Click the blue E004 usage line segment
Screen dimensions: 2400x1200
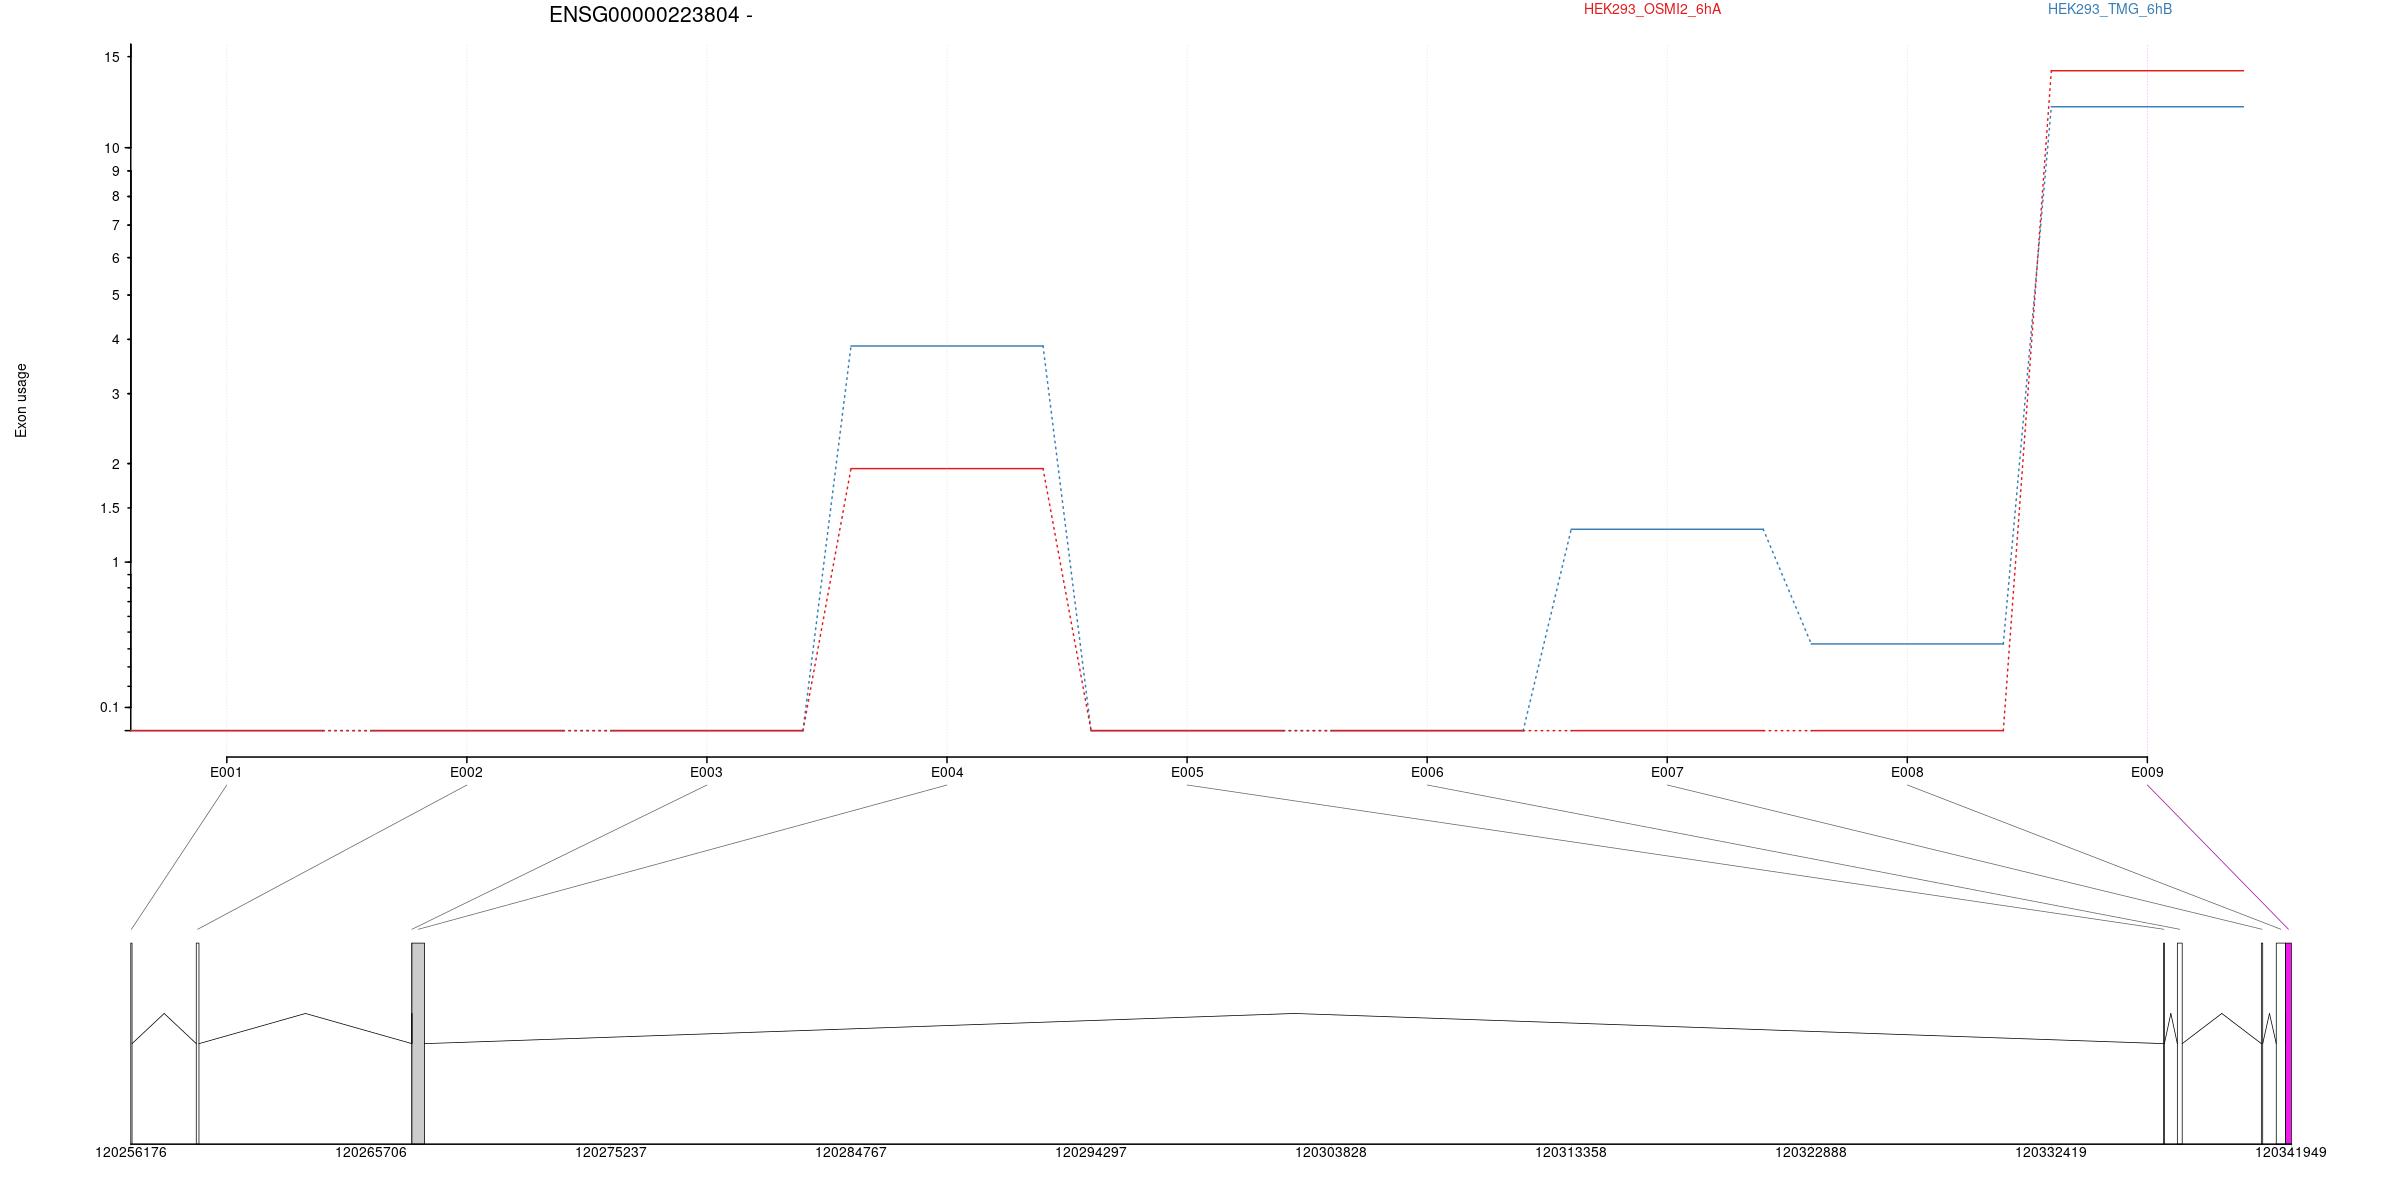coord(947,346)
